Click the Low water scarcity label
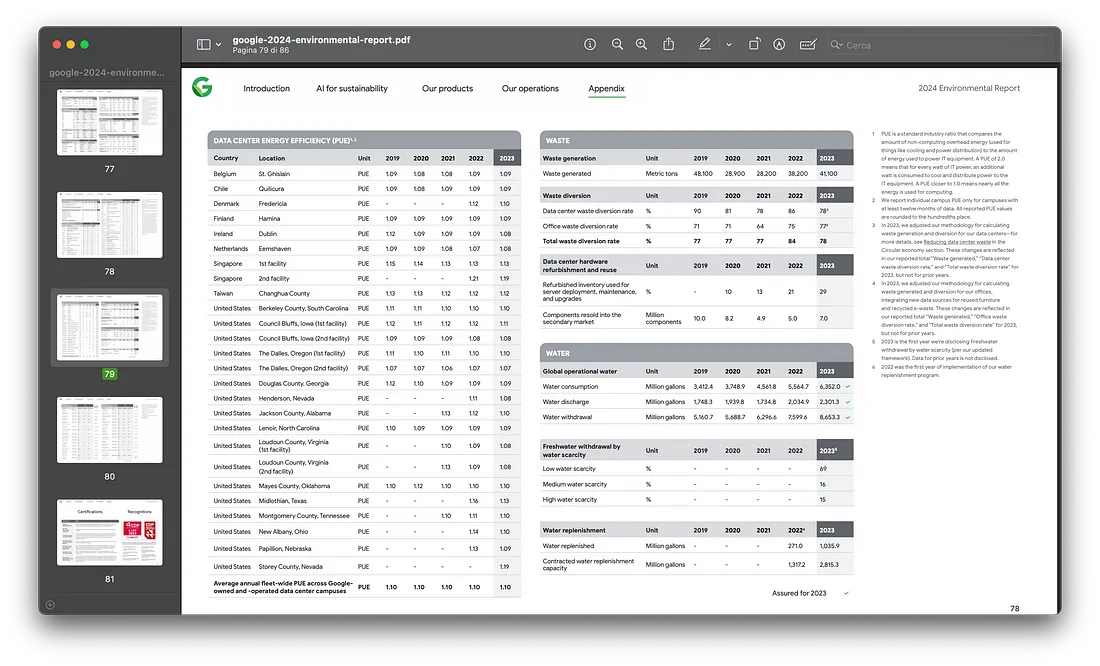Viewport: 1100px width, 666px height. click(569, 469)
